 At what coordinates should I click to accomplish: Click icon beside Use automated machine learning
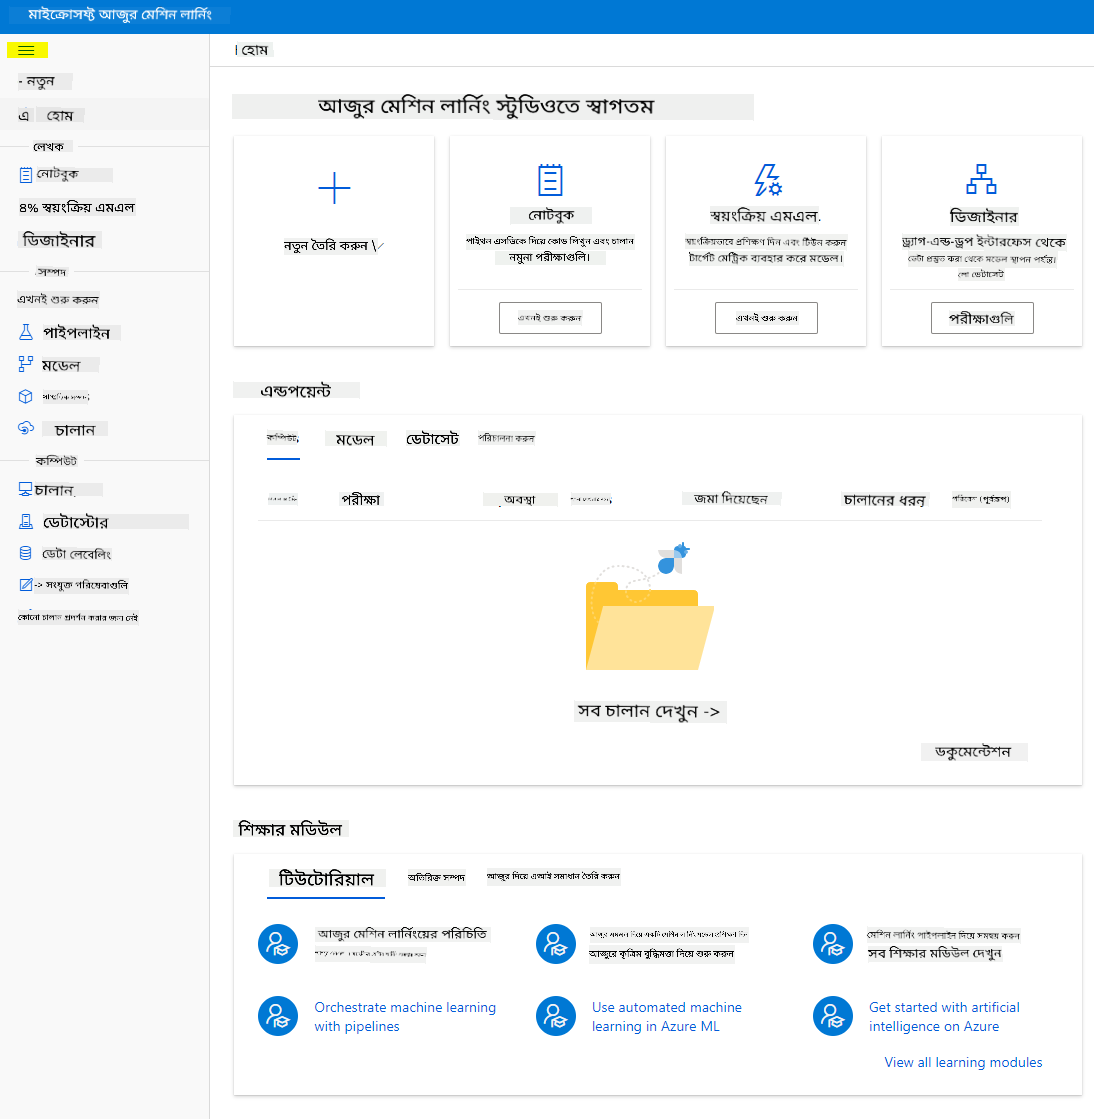[x=556, y=1016]
